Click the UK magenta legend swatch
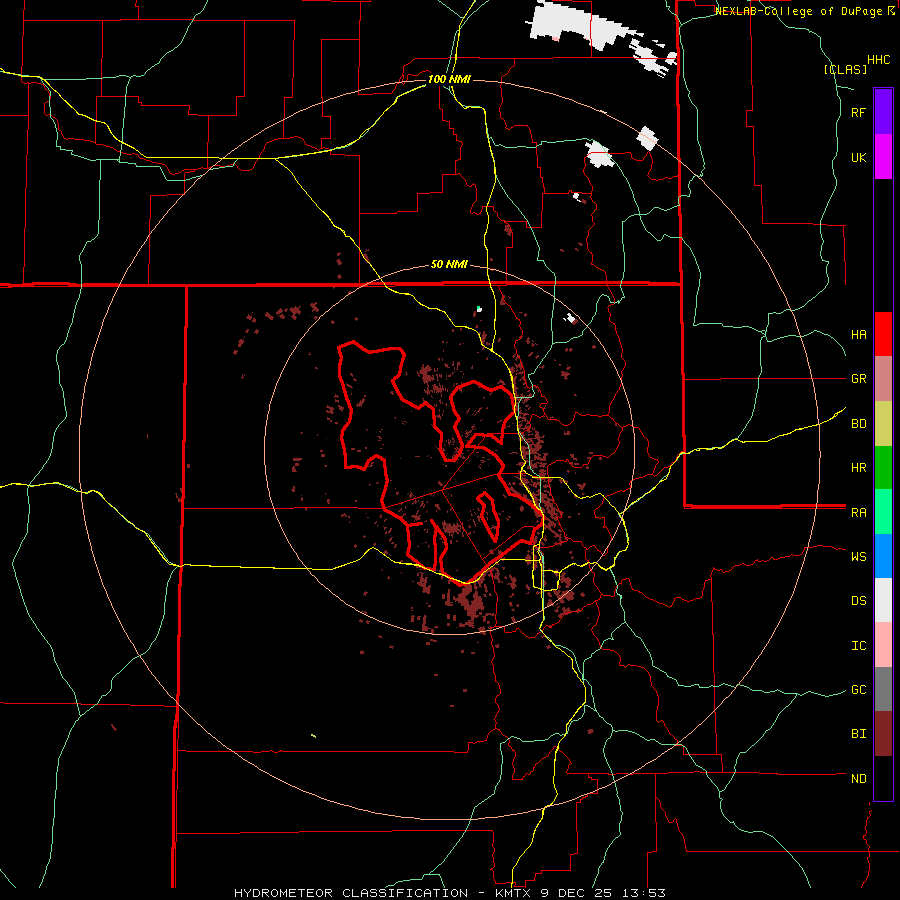Screen dimensions: 900x900 (883, 157)
